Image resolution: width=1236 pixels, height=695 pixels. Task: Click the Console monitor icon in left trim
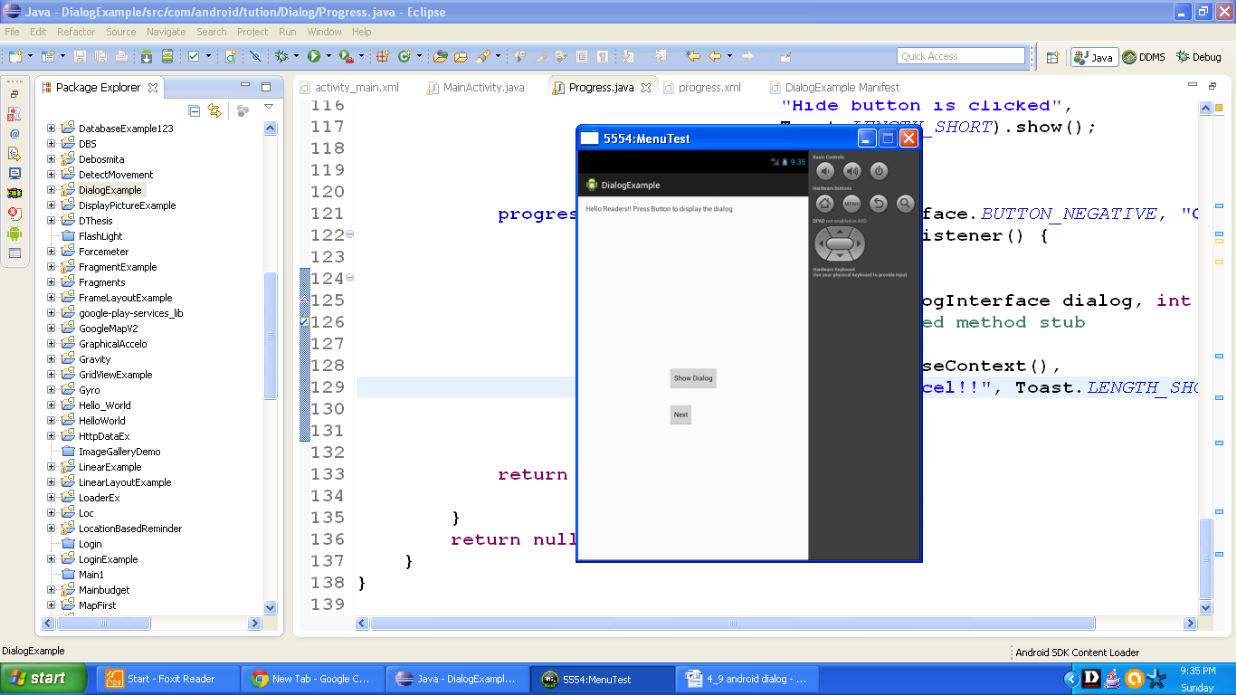tap(14, 173)
